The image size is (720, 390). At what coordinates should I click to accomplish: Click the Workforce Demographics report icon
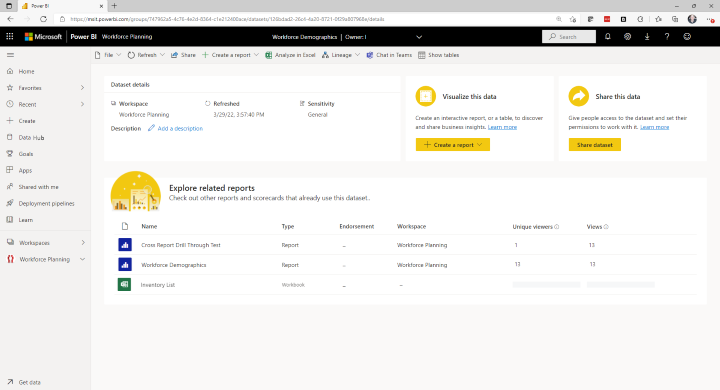[x=124, y=265]
